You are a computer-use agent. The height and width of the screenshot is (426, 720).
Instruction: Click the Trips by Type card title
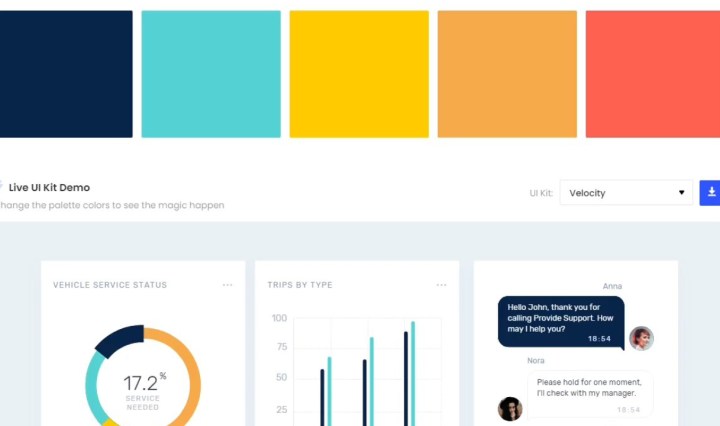tap(300, 285)
